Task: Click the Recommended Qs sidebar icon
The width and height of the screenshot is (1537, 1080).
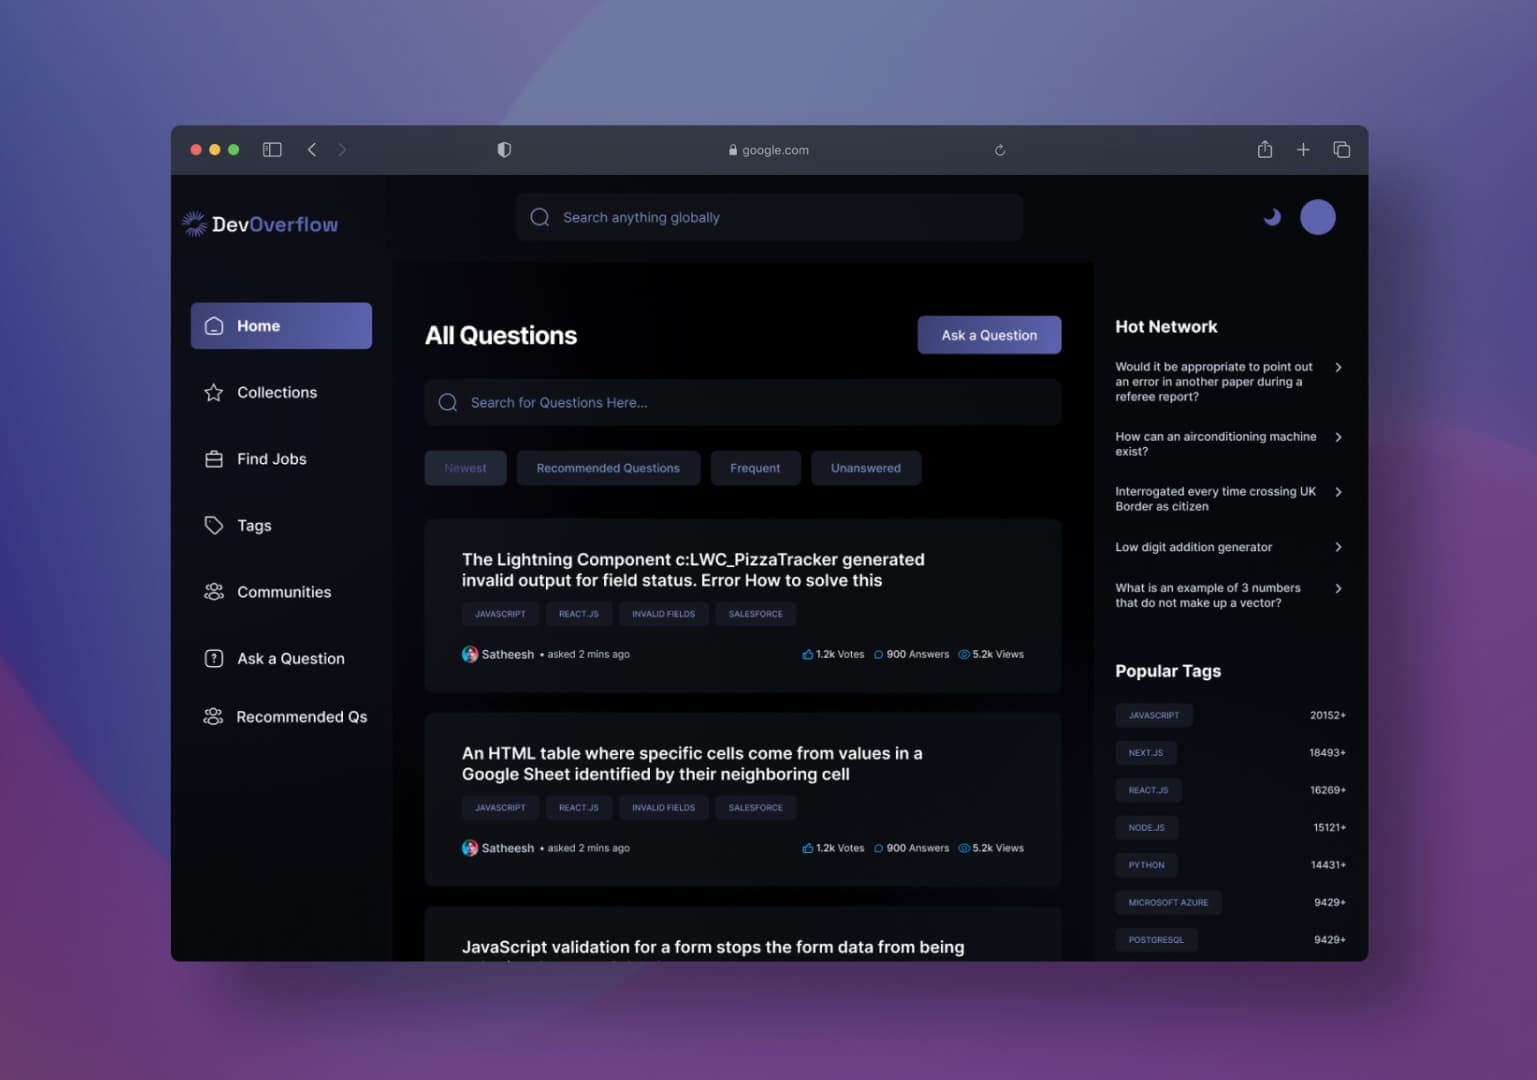Action: pyautogui.click(x=213, y=716)
